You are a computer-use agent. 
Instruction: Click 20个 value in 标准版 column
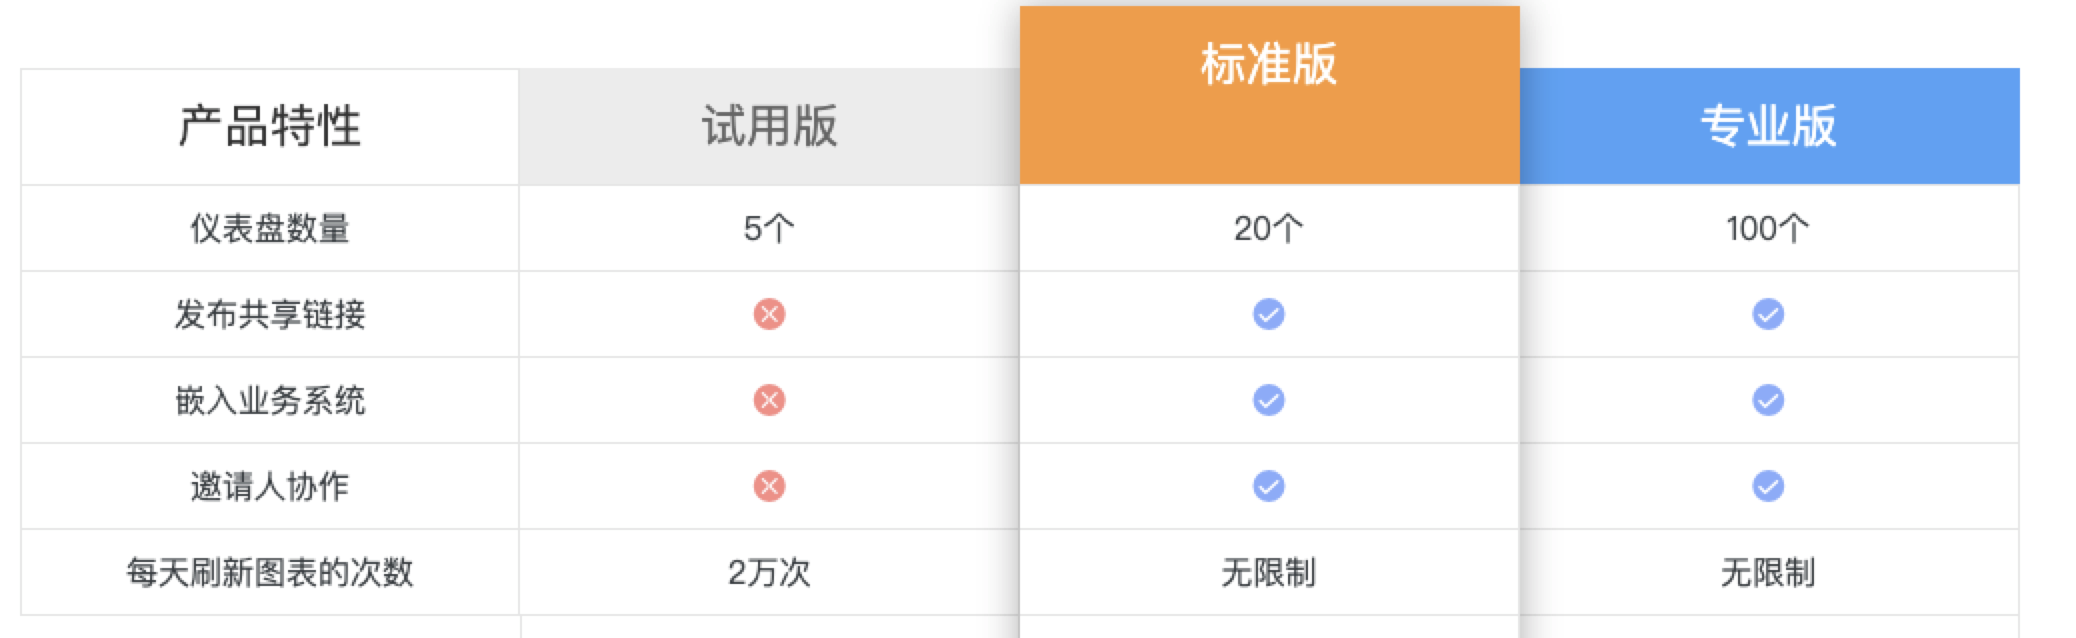1268,228
